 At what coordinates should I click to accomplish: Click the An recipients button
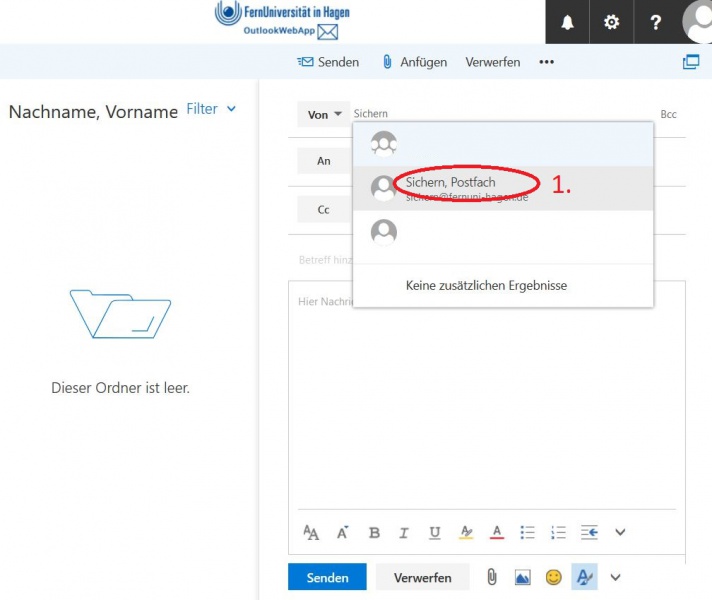[324, 161]
